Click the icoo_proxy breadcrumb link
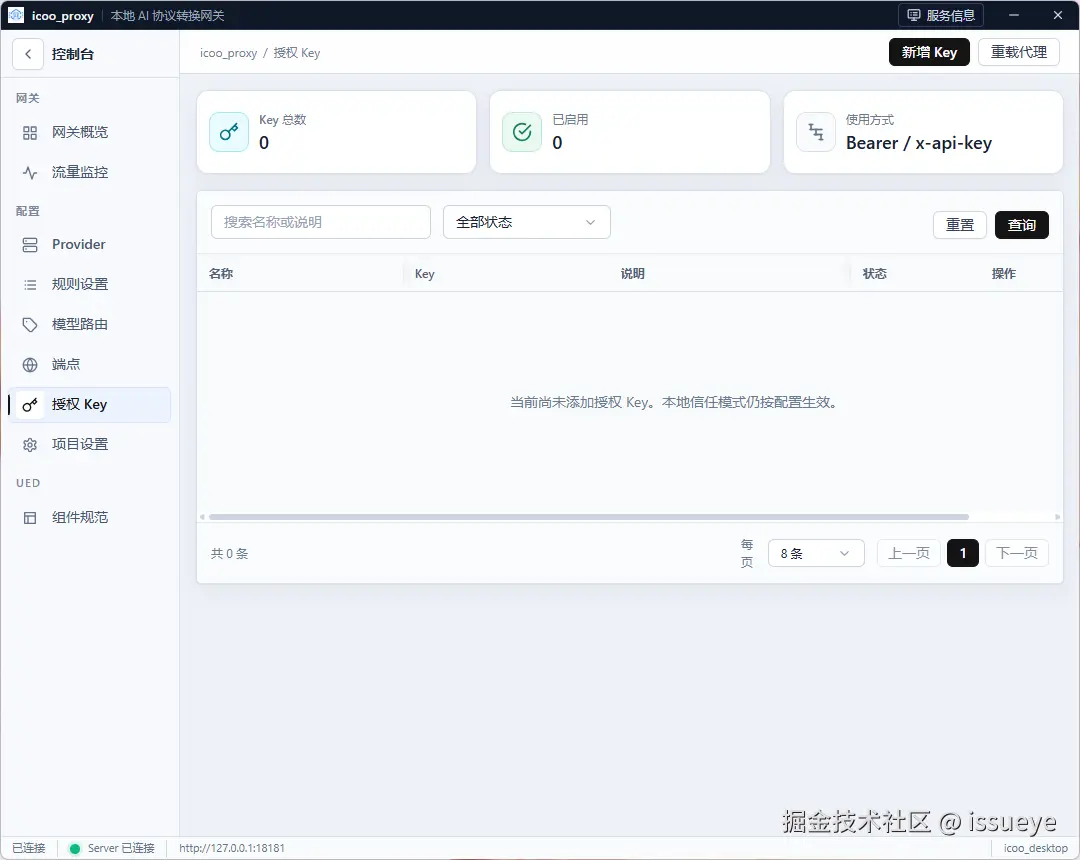1080x860 pixels. tap(228, 53)
